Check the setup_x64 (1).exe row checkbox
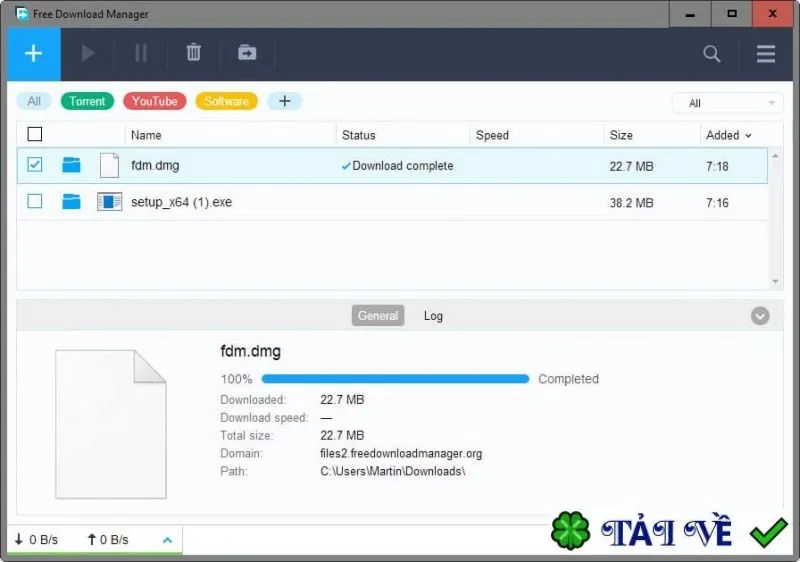 click(x=35, y=201)
